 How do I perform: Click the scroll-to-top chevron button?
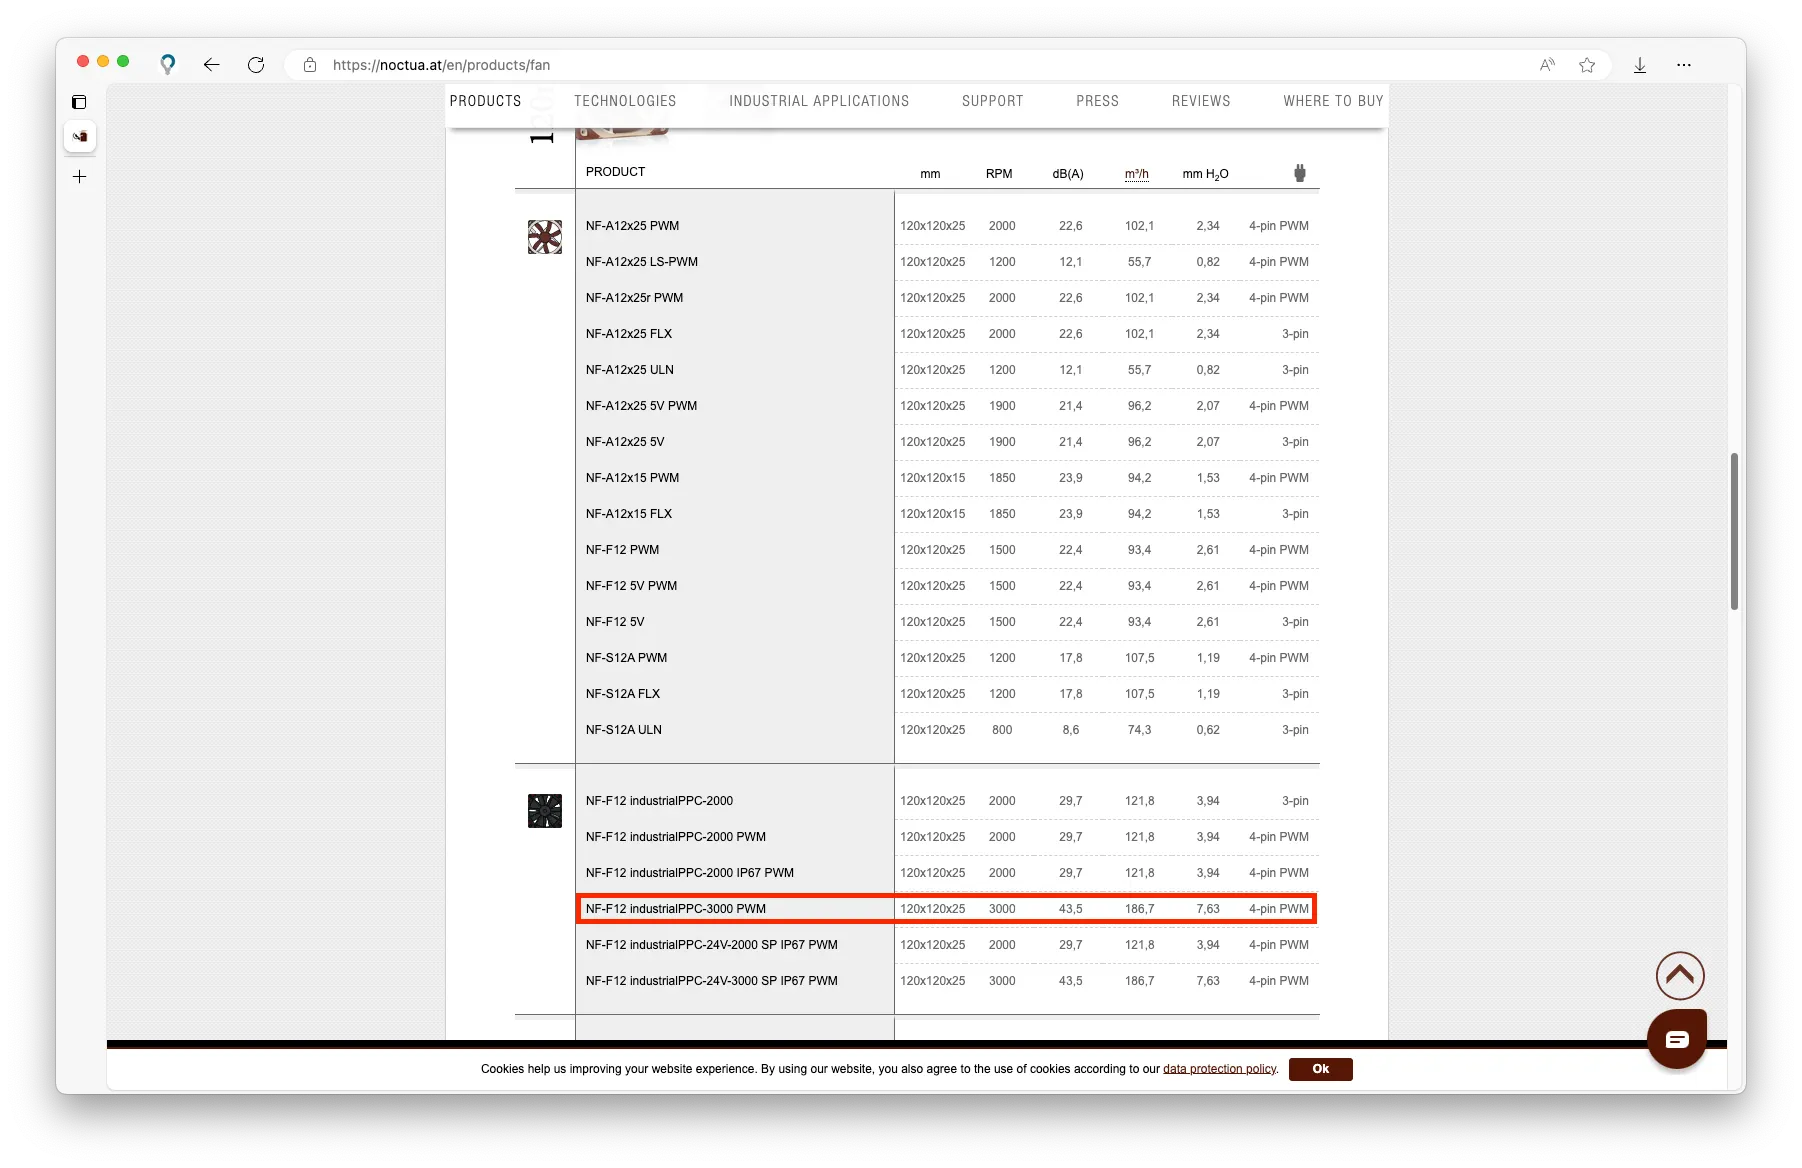click(1680, 975)
